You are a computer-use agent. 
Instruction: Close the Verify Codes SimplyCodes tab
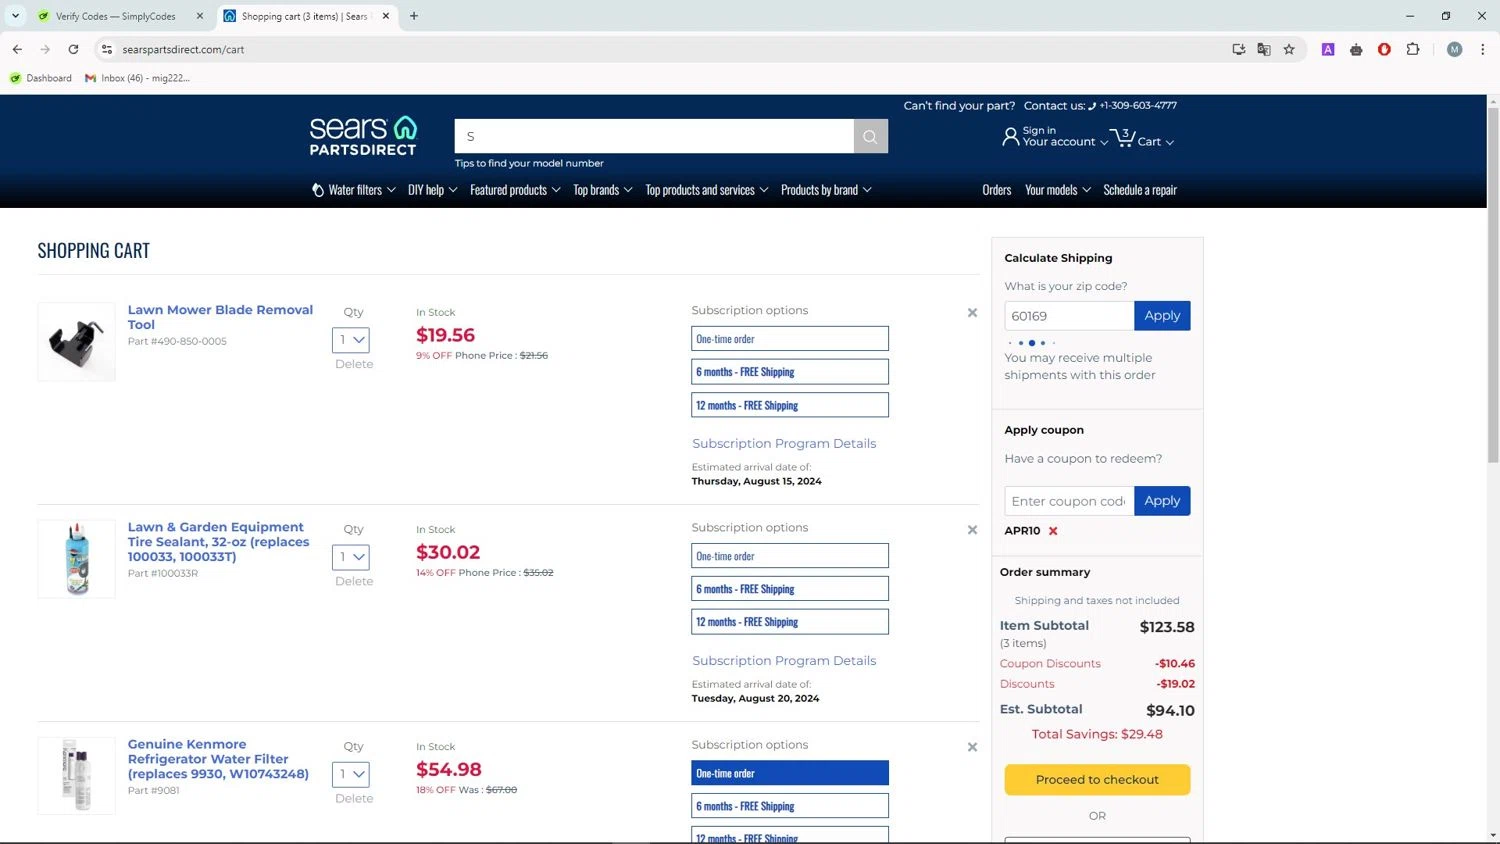coord(200,16)
